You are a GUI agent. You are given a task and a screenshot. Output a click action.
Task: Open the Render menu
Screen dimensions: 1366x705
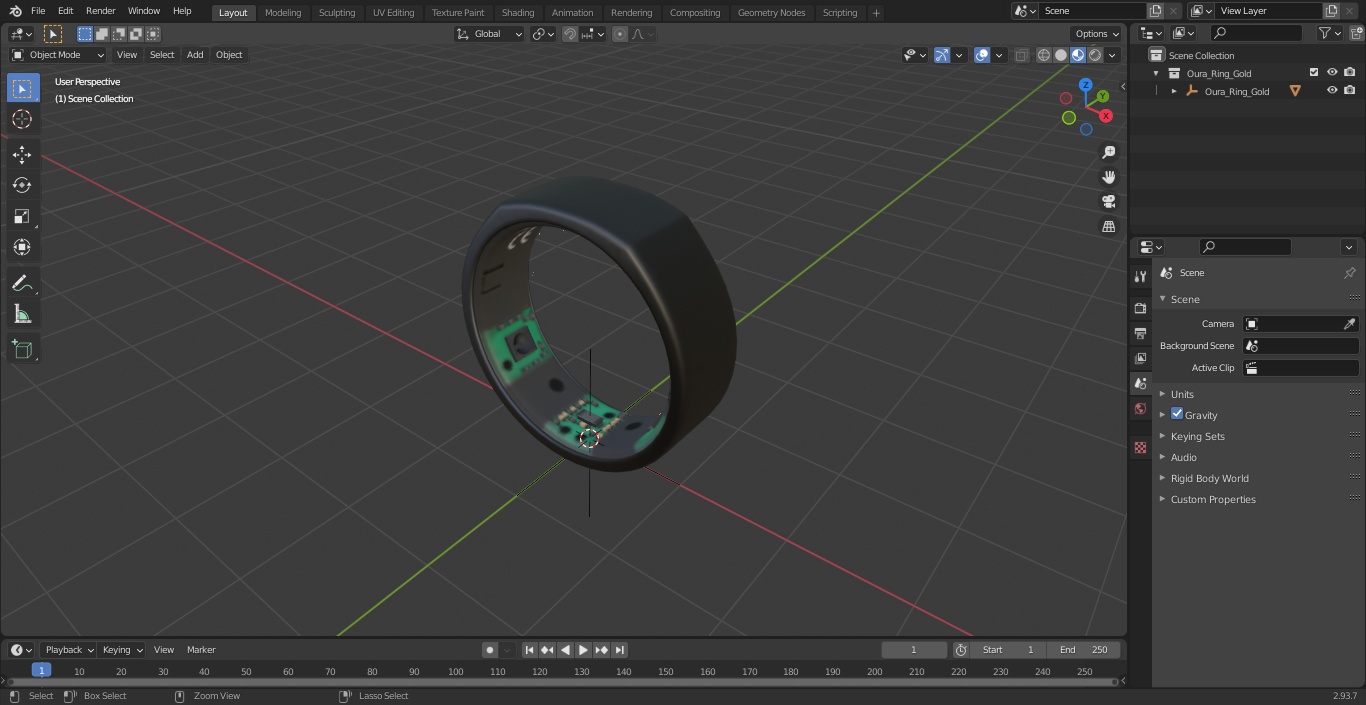click(x=100, y=11)
